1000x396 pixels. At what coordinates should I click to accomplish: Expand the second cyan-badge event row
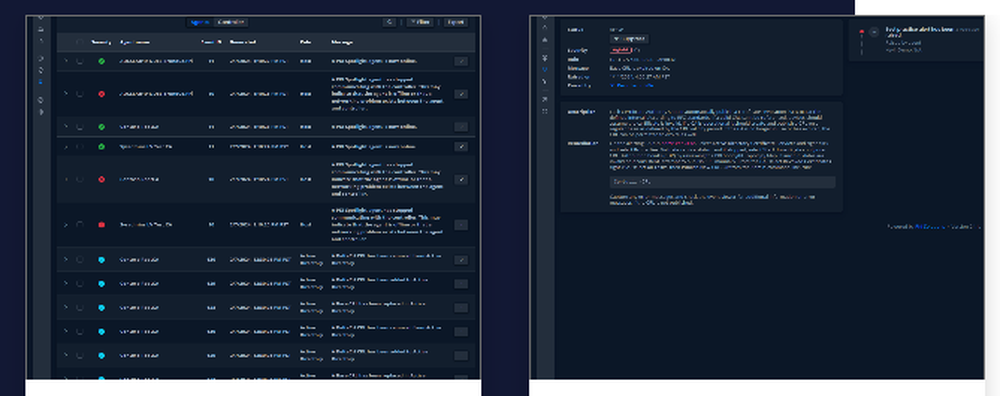point(65,284)
